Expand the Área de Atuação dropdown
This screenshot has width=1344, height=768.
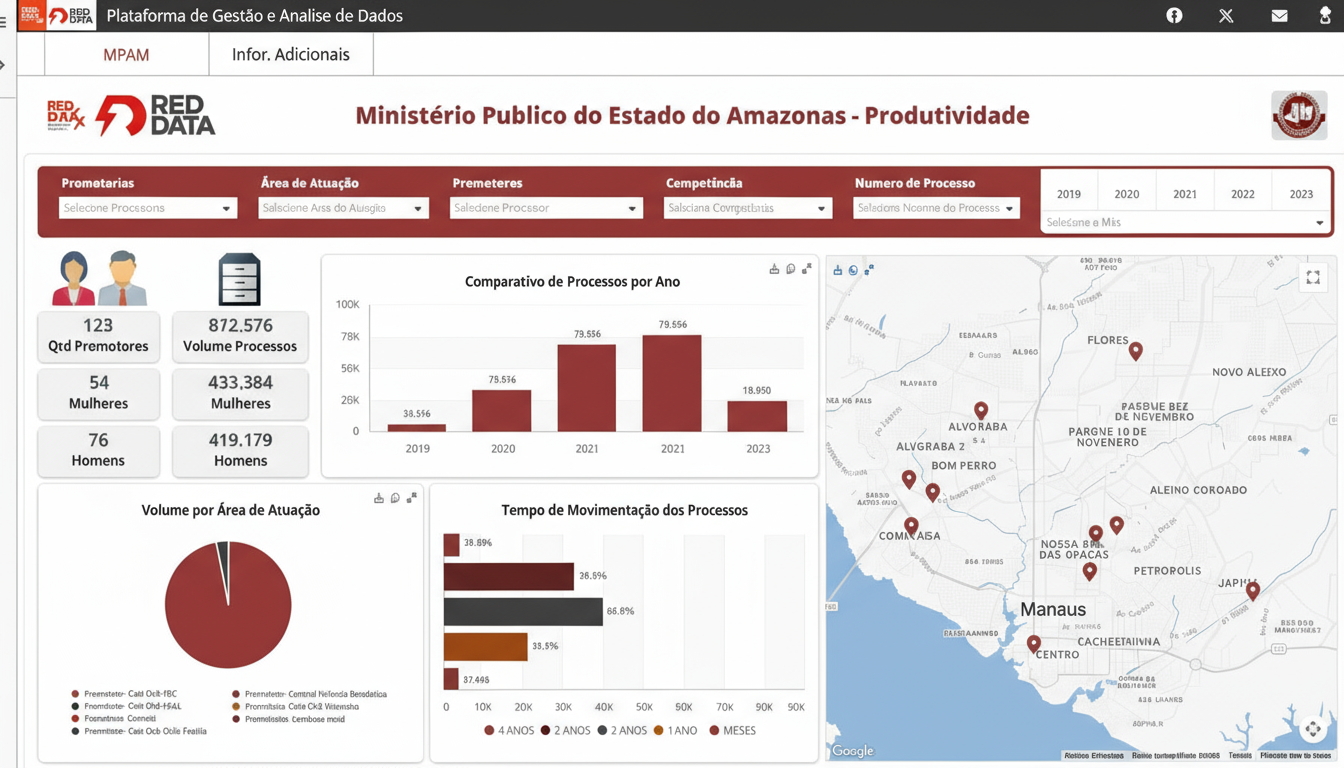(x=343, y=208)
